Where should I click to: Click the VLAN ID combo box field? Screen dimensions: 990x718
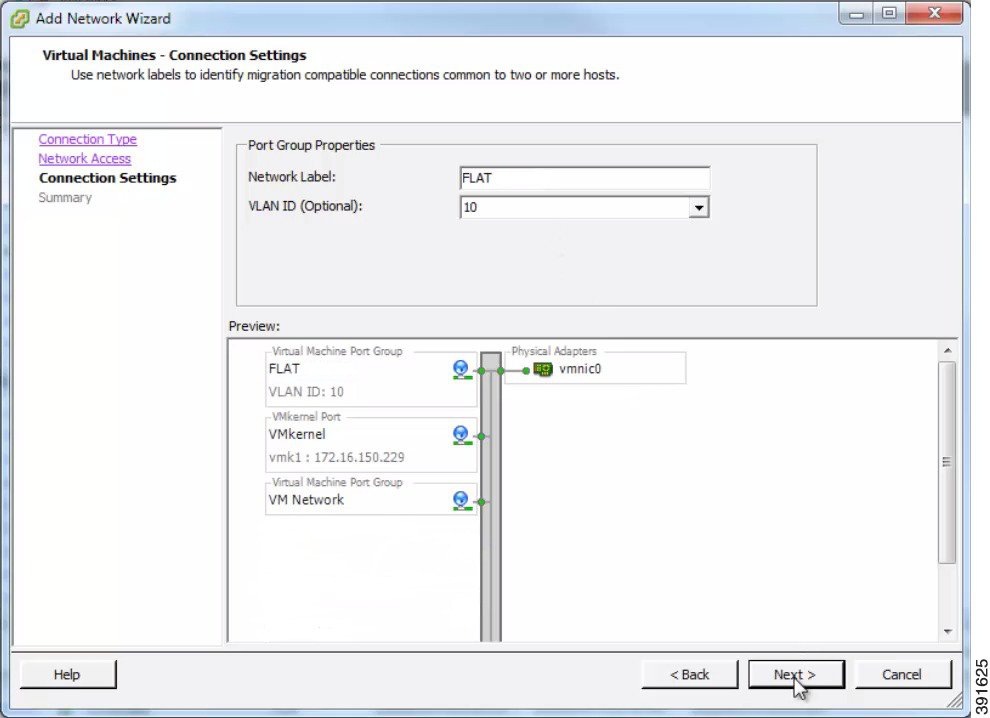(x=585, y=207)
